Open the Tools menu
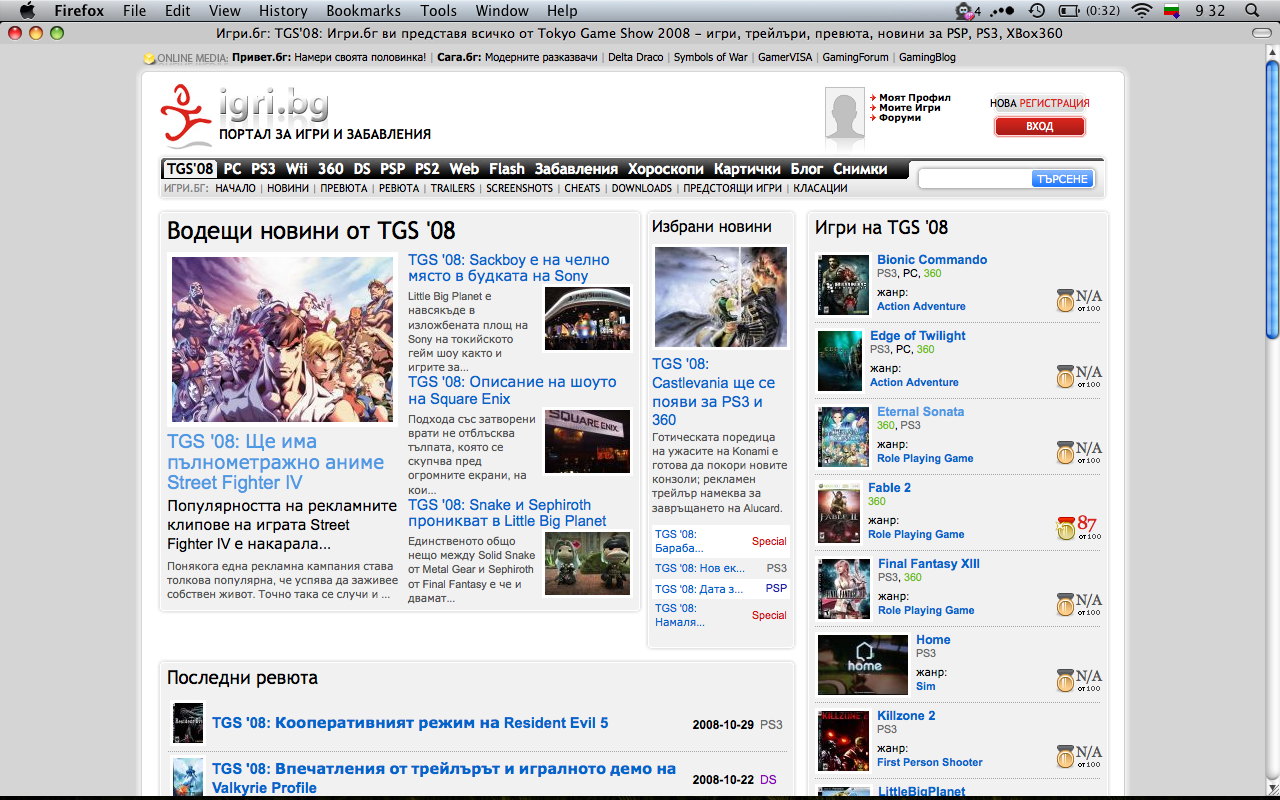 pyautogui.click(x=438, y=11)
